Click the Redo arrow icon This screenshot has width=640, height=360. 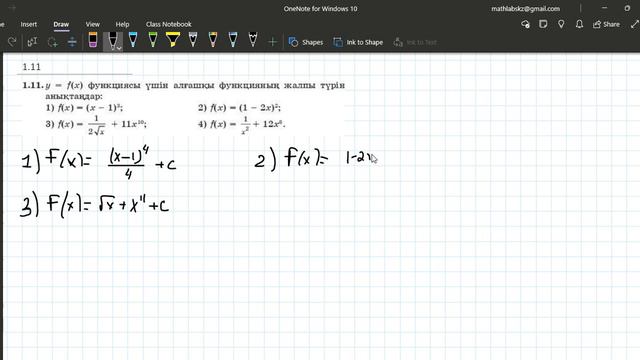tap(12, 42)
